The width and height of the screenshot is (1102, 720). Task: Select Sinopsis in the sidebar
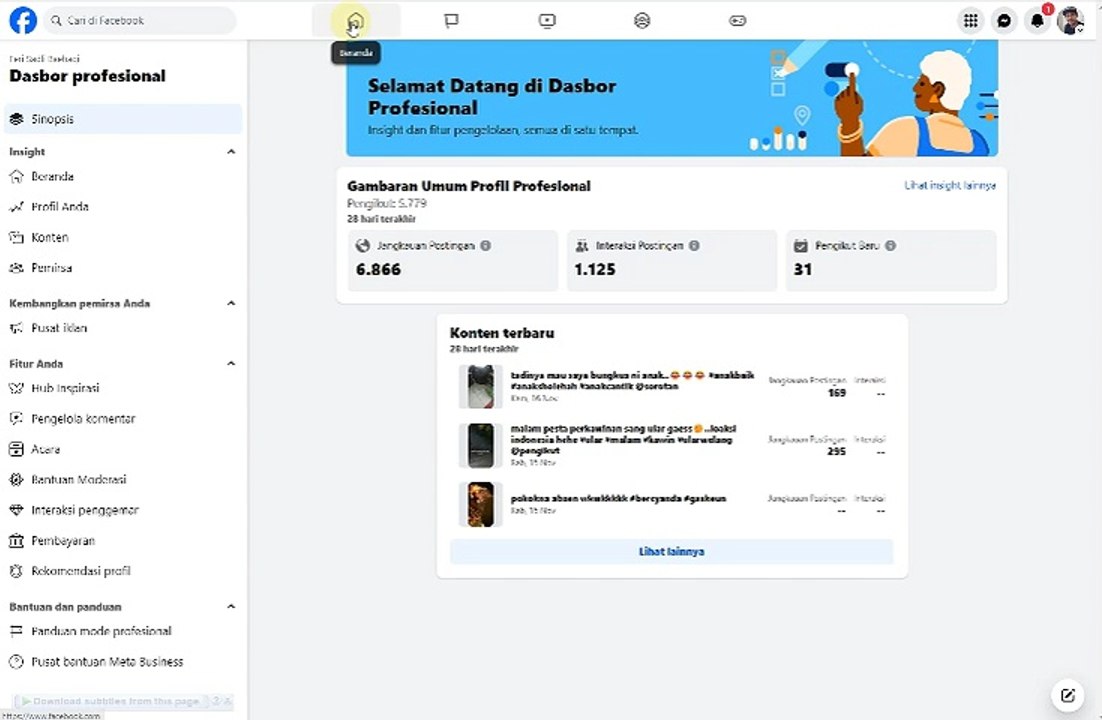click(x=124, y=119)
